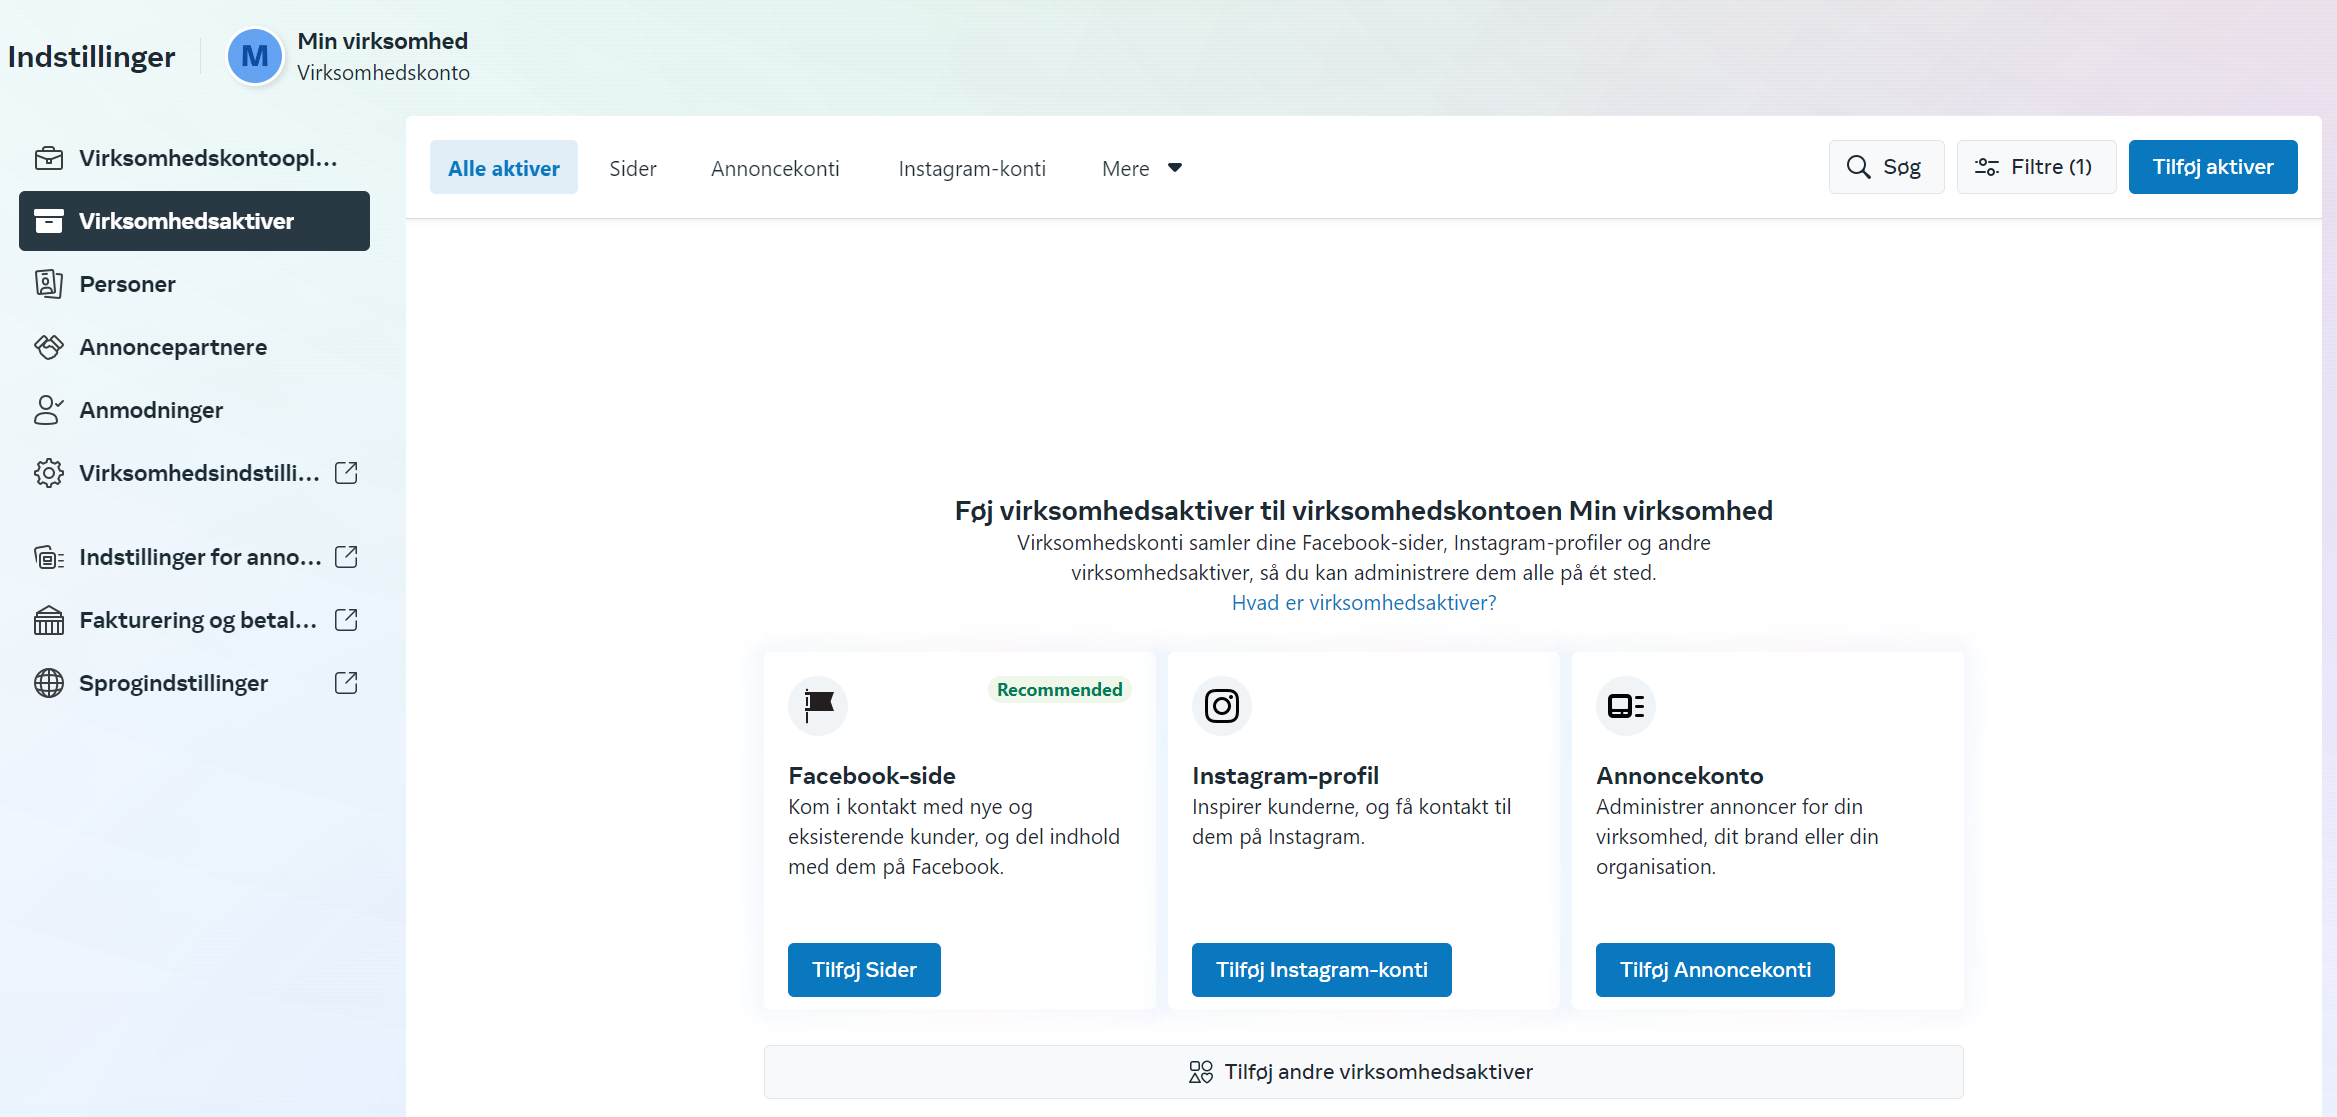Click the magnifier icon in Søg
This screenshot has height=1117, width=2337.
(1858, 167)
